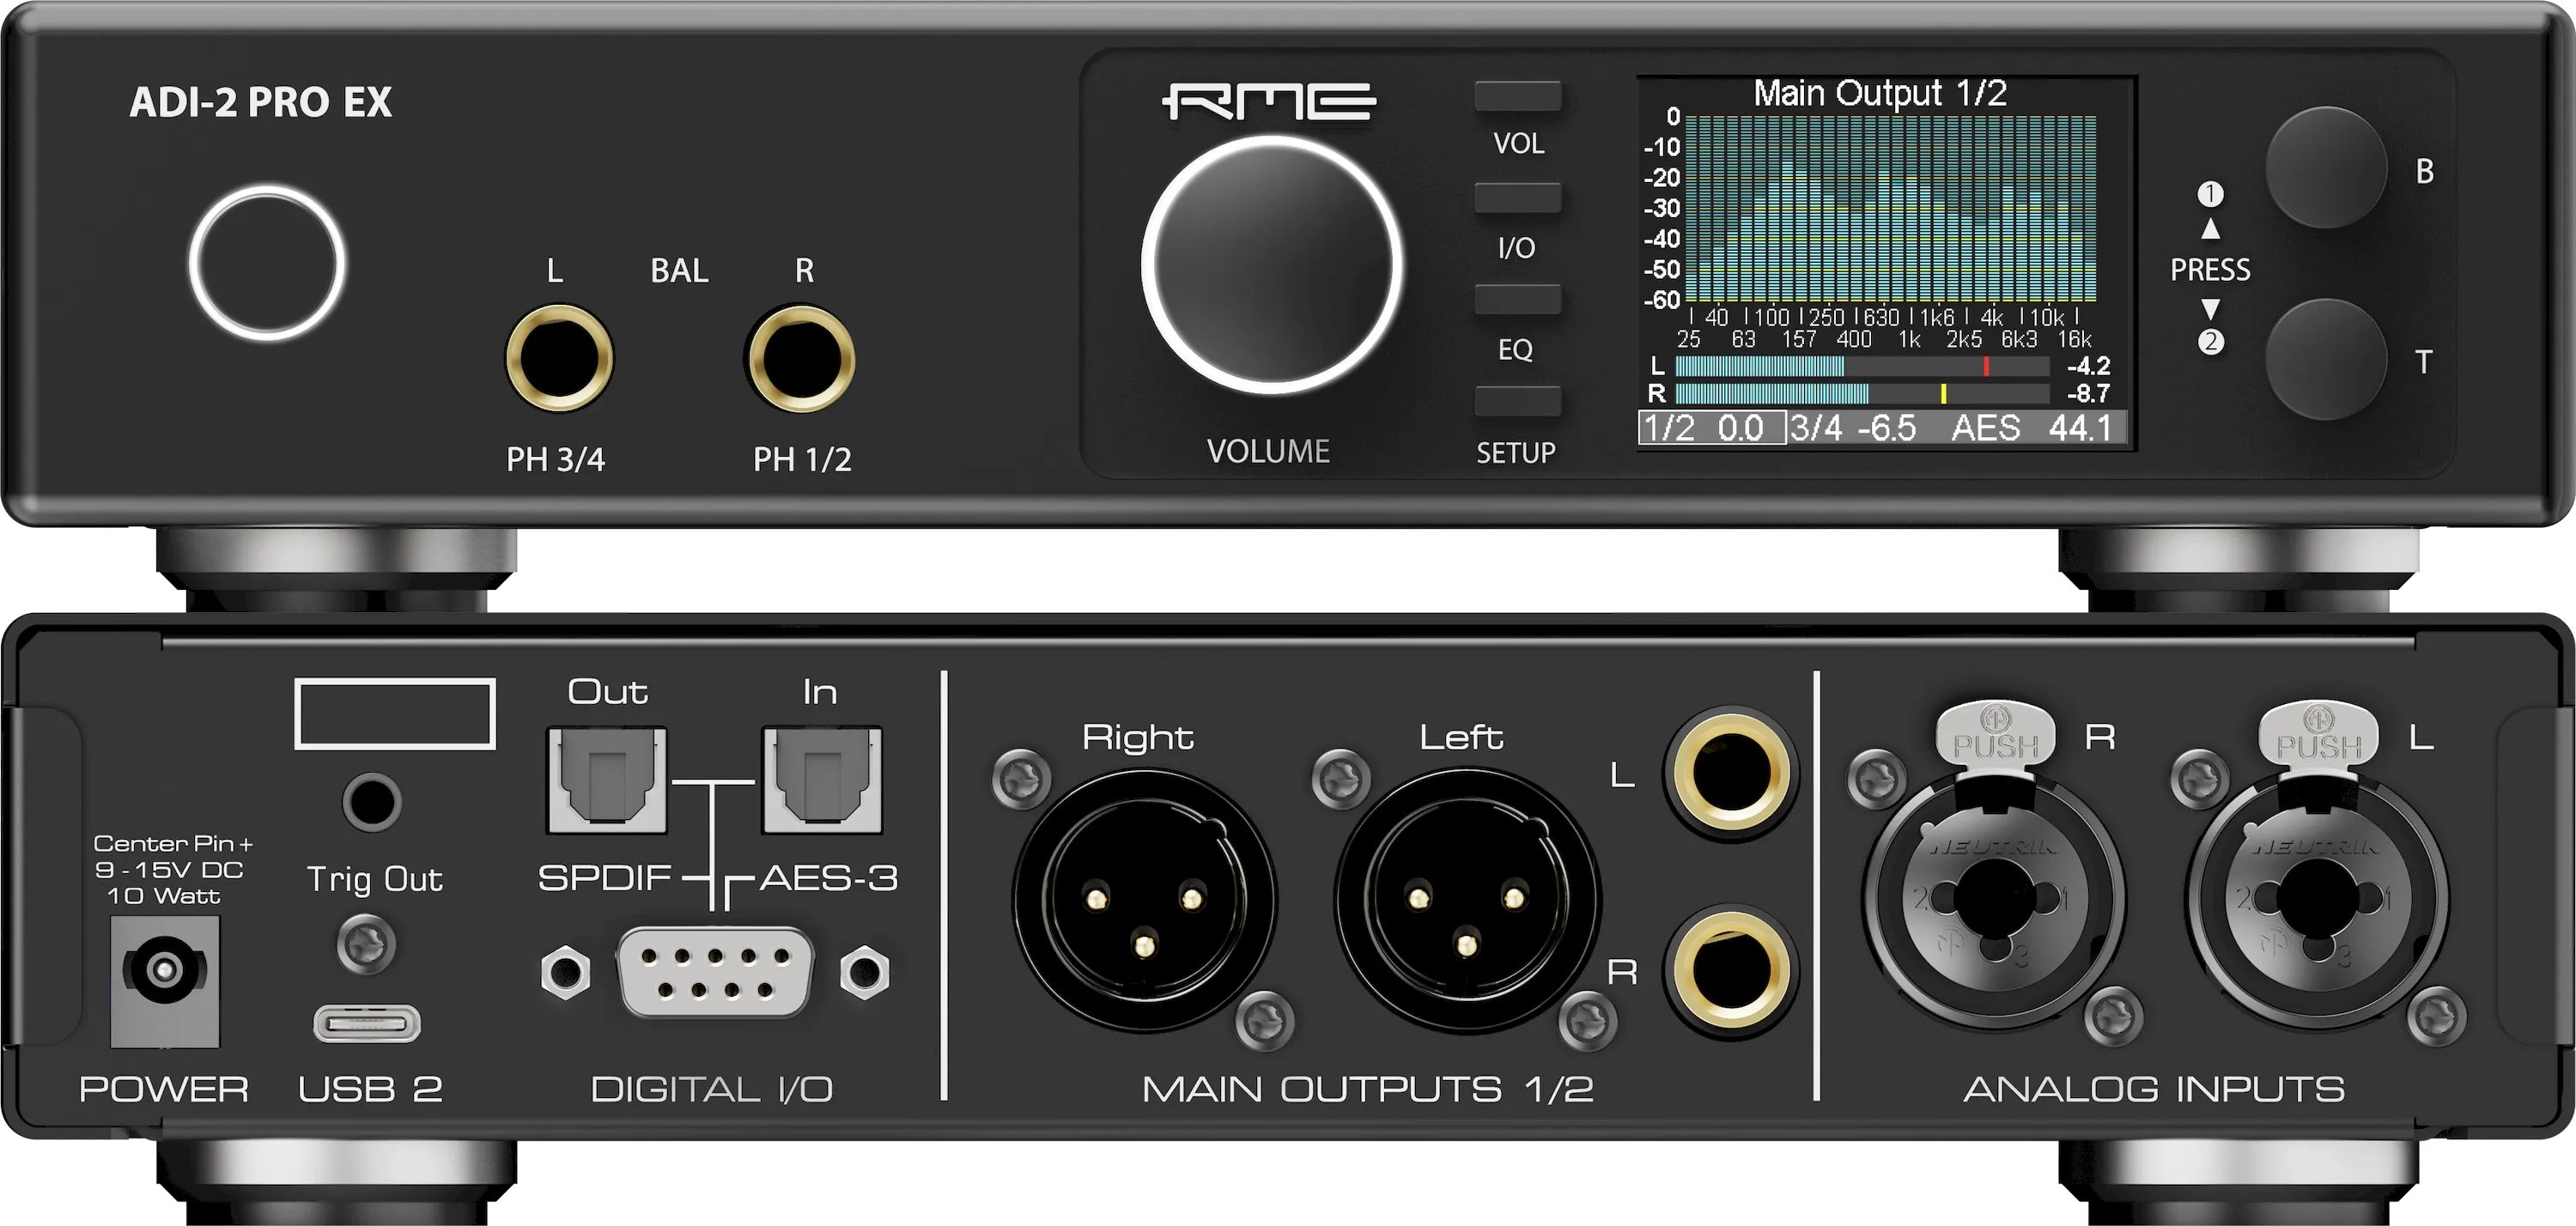Image resolution: width=2576 pixels, height=1226 pixels.
Task: Click the optical In TOSLINK port
Action: pyautogui.click(x=822, y=780)
